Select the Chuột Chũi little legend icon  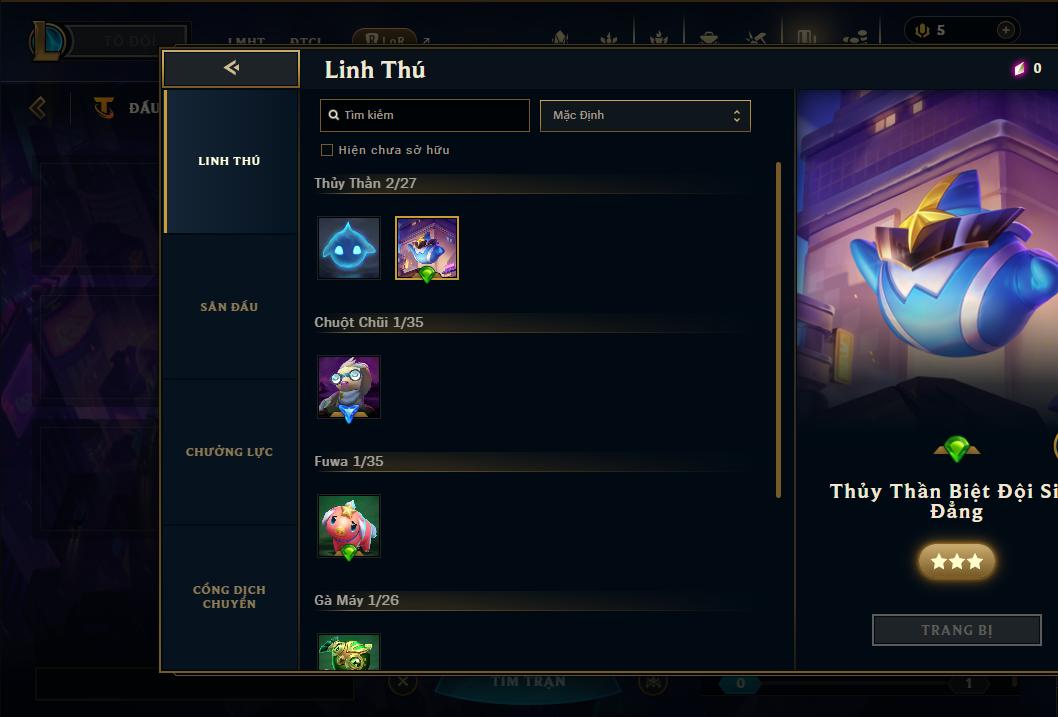pyautogui.click(x=349, y=388)
